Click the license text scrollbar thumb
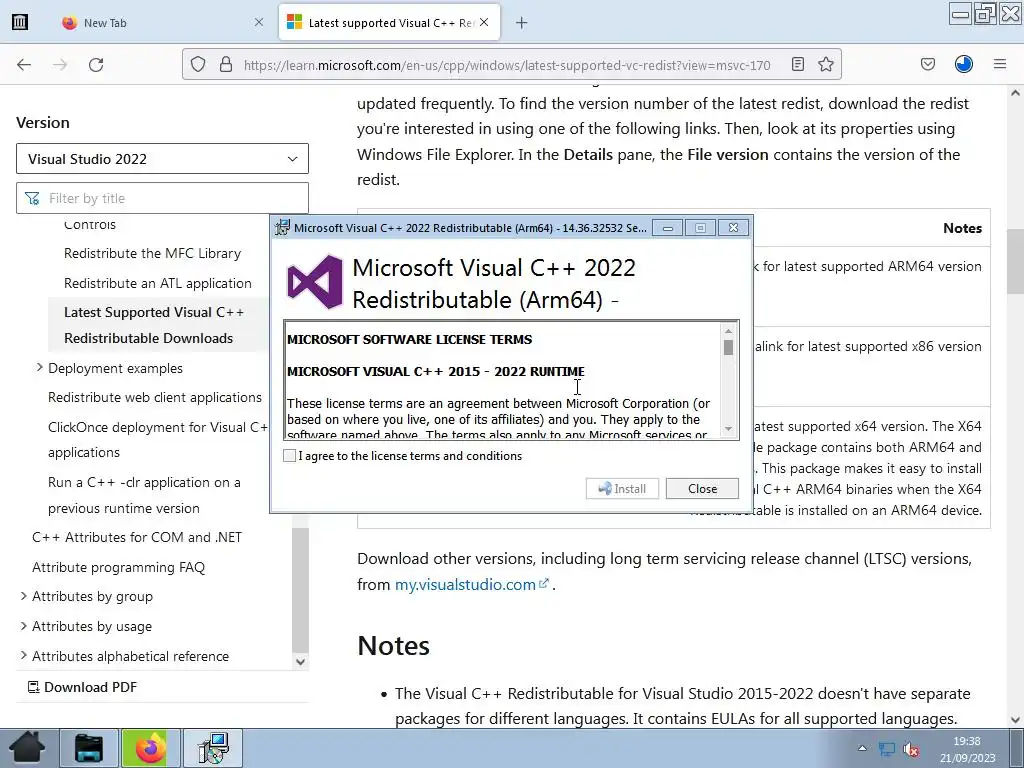The width and height of the screenshot is (1024, 768). 728,348
